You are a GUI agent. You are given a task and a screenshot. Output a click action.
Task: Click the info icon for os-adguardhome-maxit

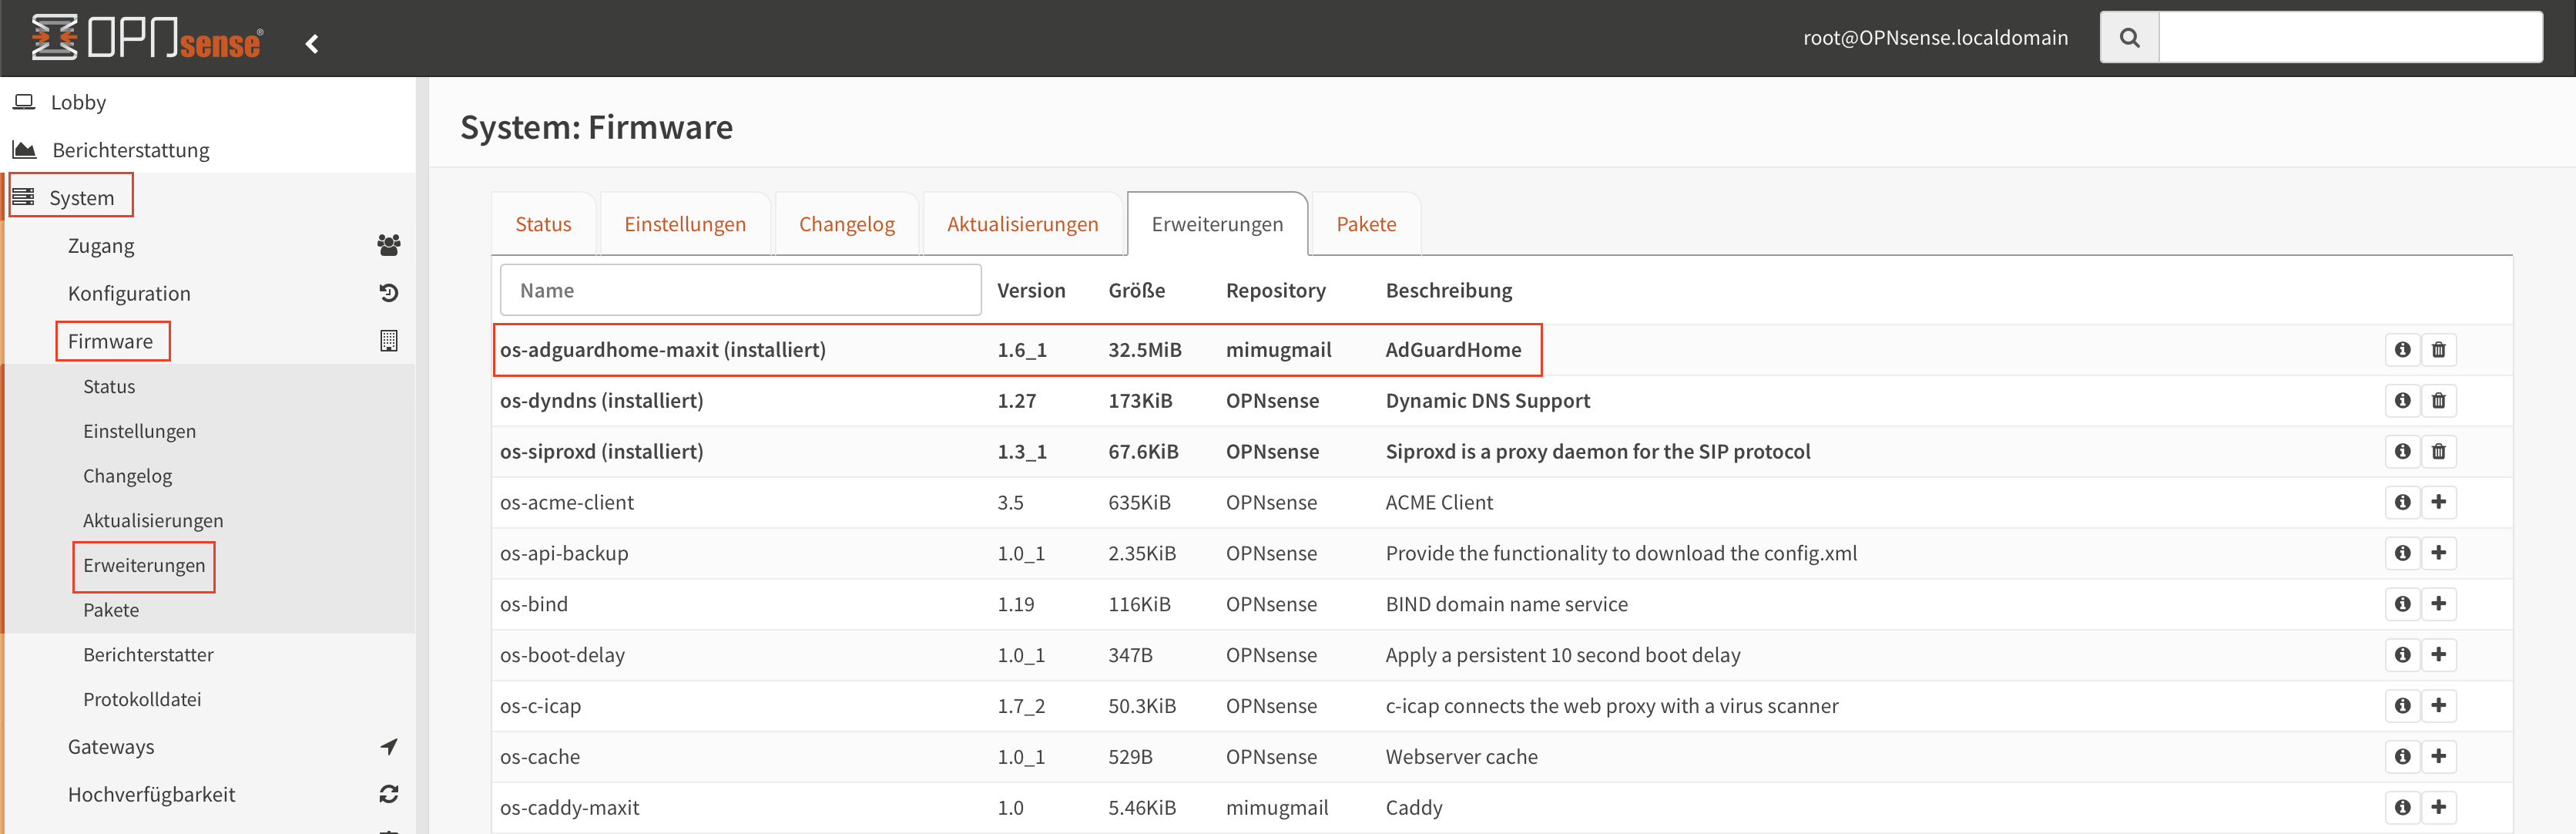click(2402, 350)
